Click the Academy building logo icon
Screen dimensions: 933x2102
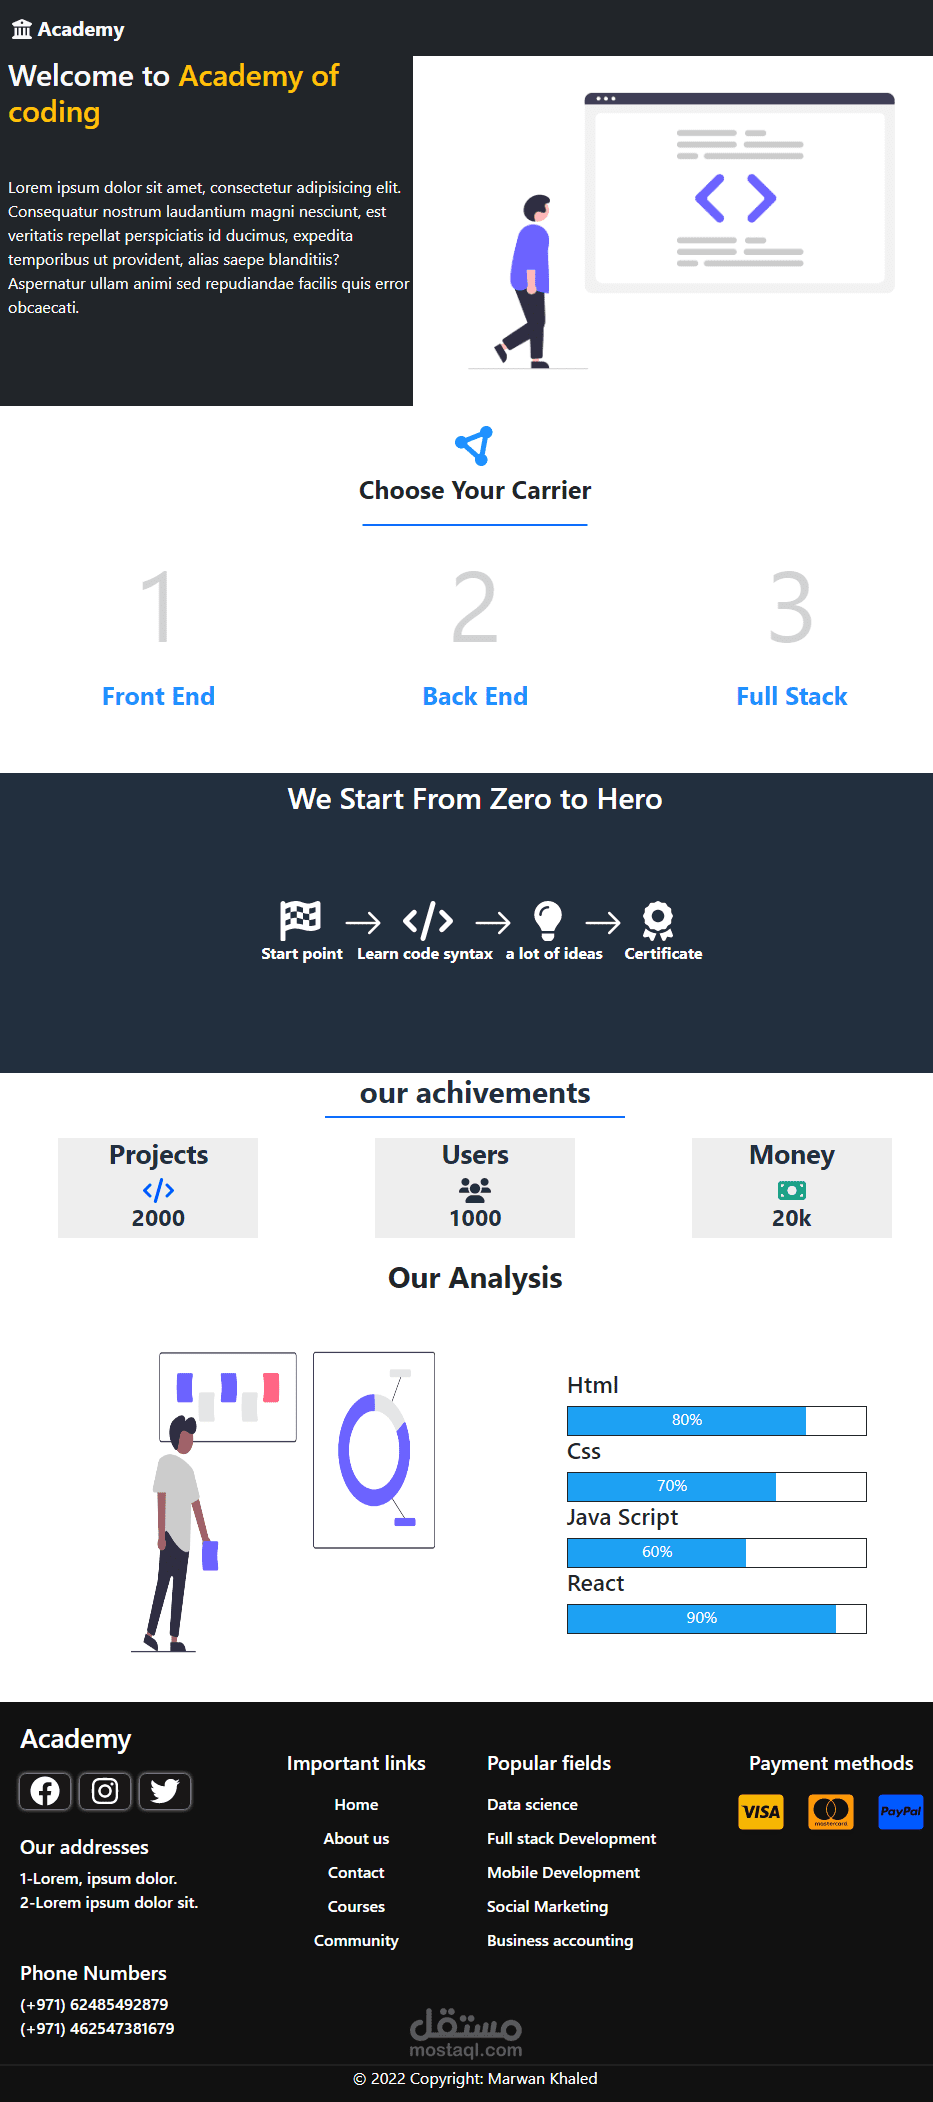22,30
